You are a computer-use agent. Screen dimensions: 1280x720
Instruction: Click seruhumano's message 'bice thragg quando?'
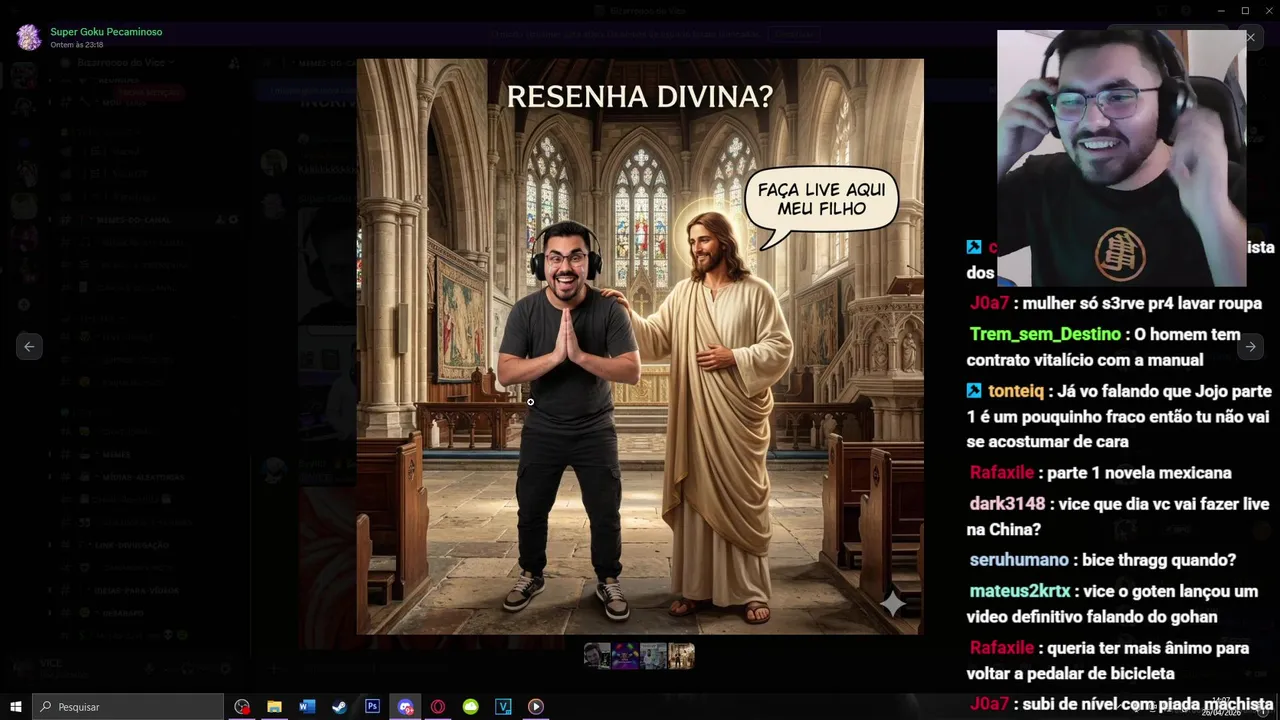1102,560
